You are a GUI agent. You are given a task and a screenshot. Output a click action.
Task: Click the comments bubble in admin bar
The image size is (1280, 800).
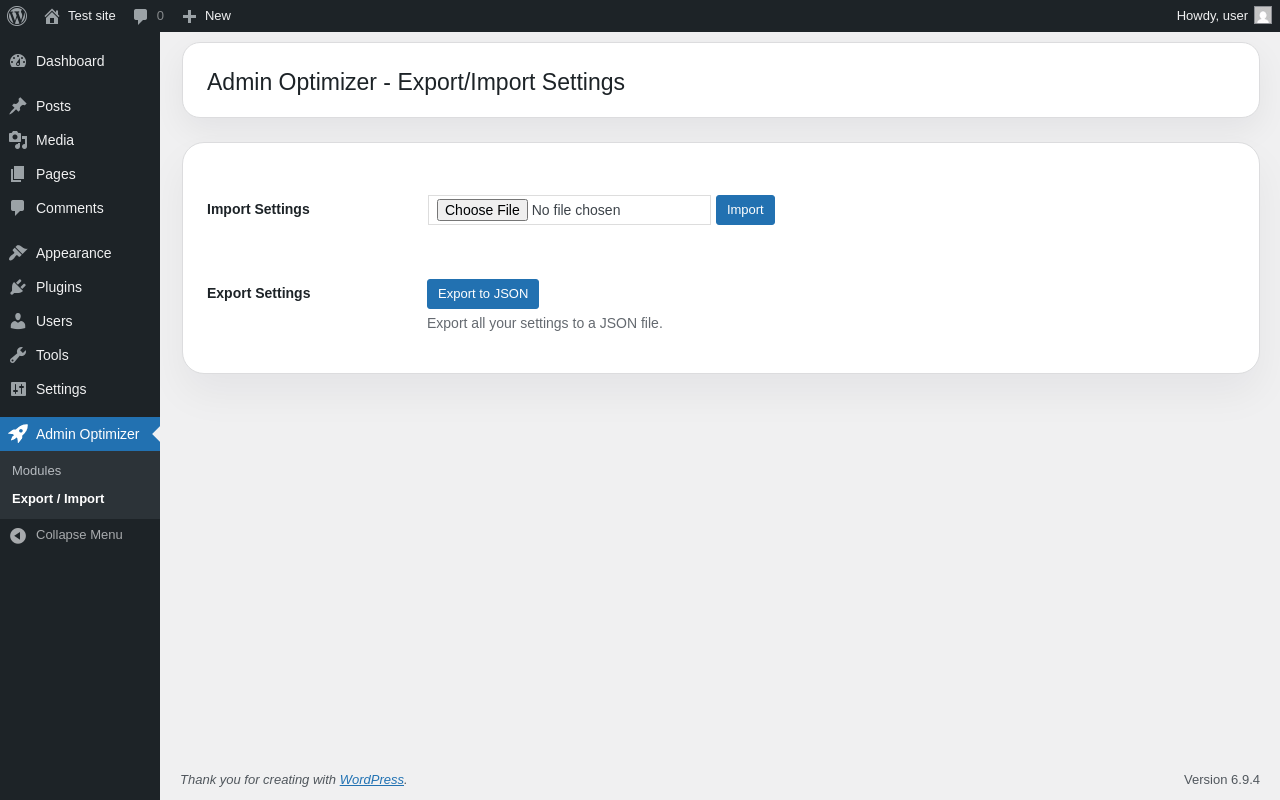click(x=141, y=16)
